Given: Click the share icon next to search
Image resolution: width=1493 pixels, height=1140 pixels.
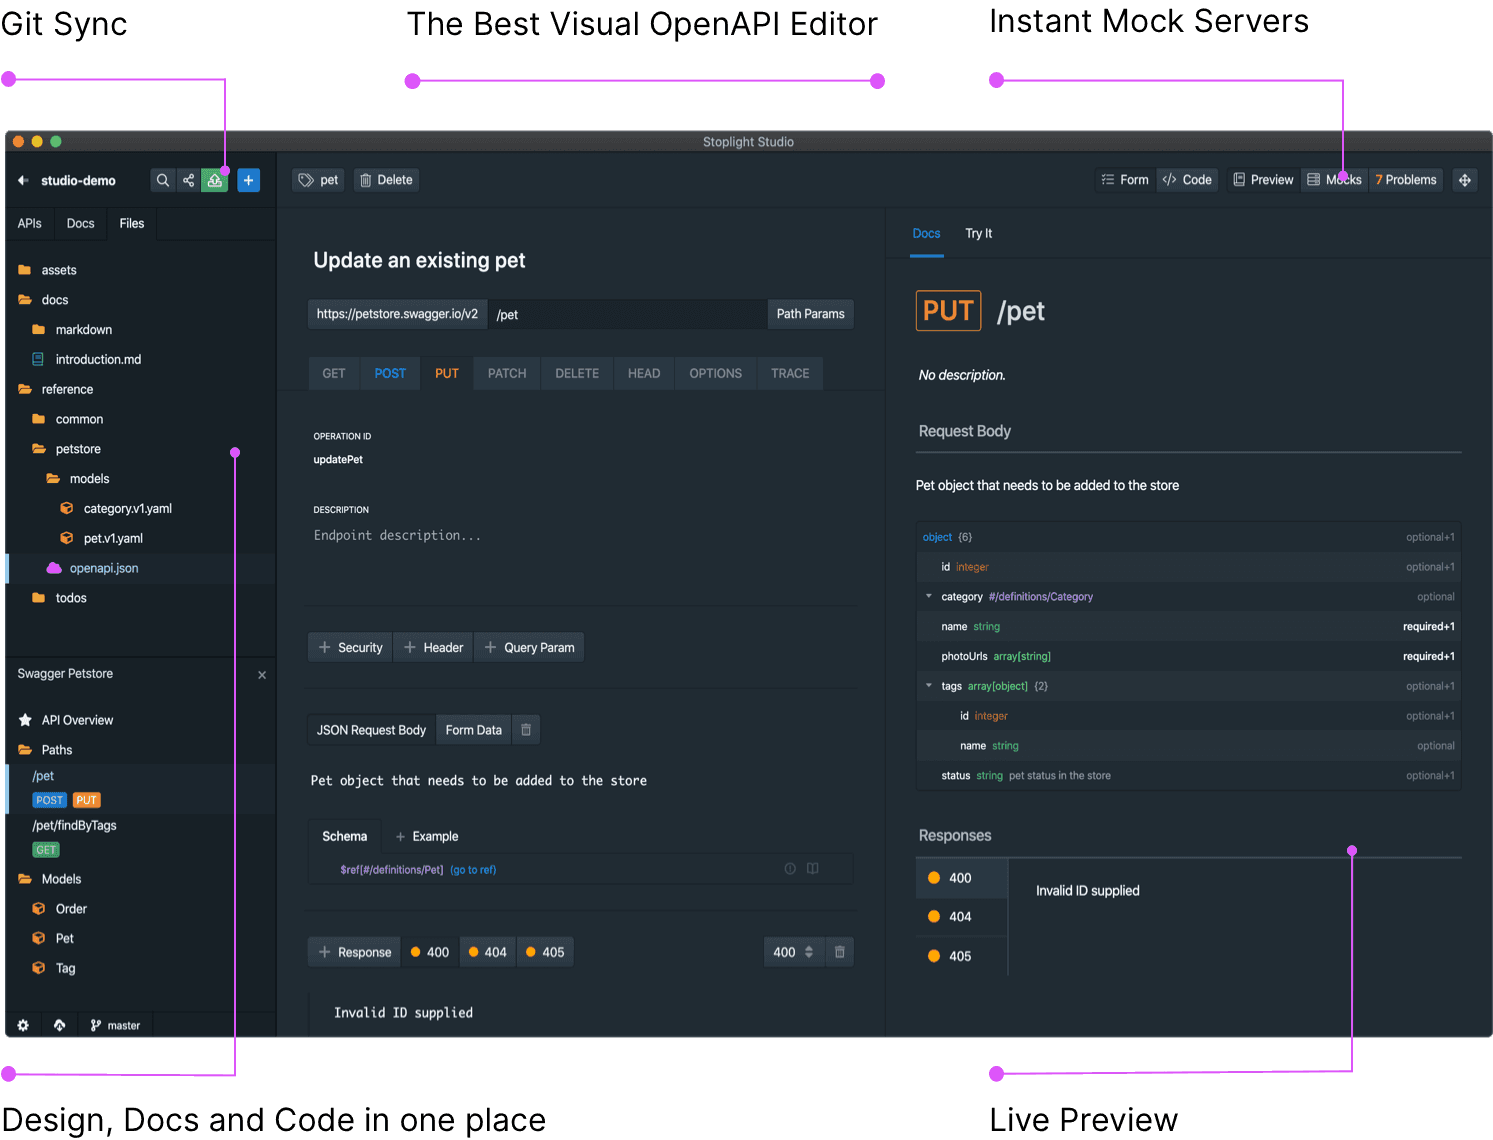Looking at the screenshot, I should 188,181.
